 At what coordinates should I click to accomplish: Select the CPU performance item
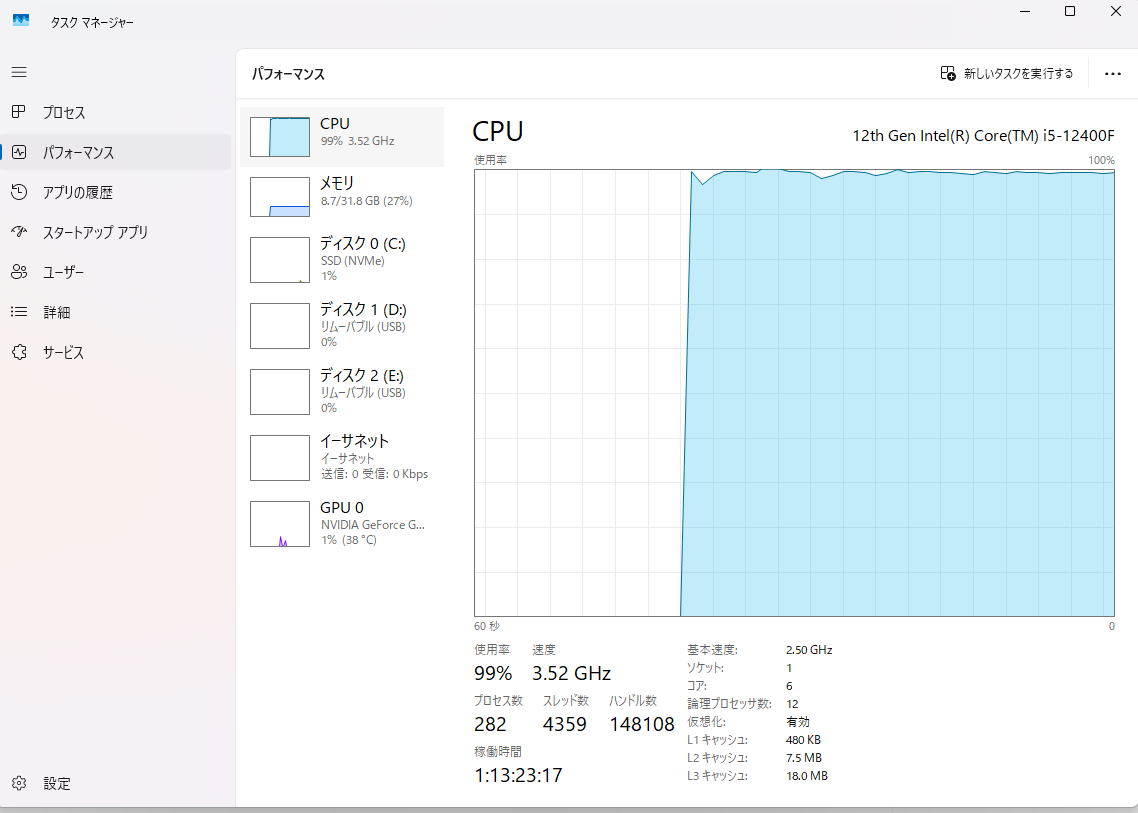click(342, 136)
